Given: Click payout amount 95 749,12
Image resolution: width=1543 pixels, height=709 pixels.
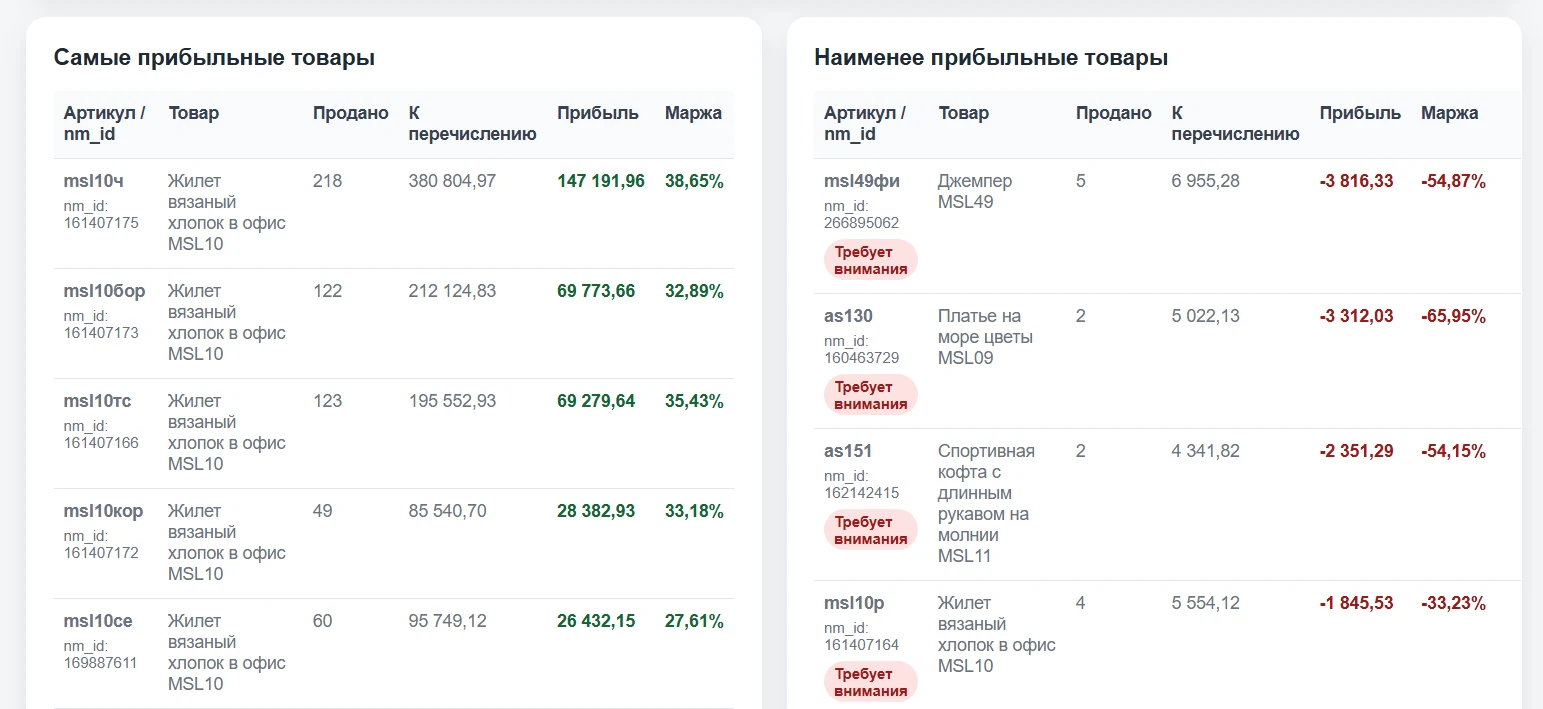Looking at the screenshot, I should (x=448, y=621).
